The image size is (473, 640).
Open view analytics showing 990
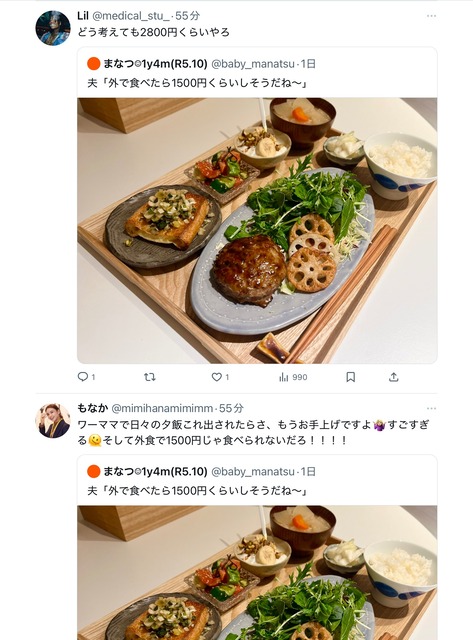(293, 377)
